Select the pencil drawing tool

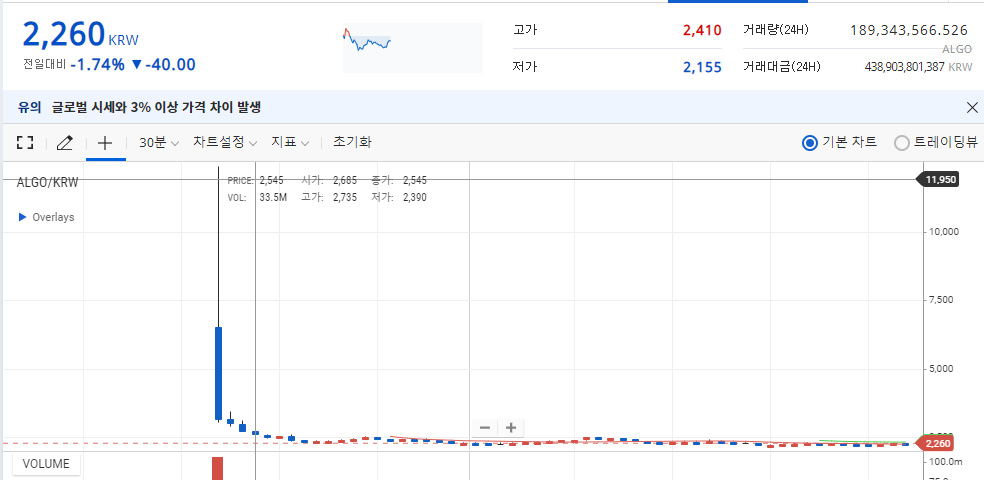64,142
